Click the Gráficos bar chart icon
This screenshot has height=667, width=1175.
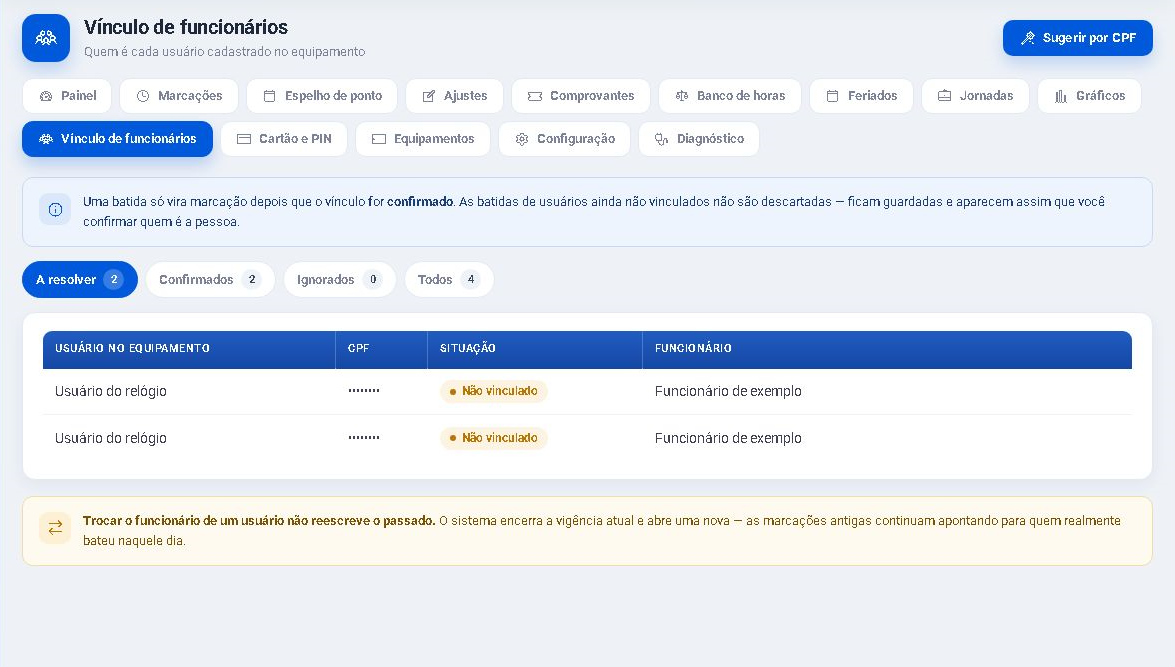pos(1060,96)
